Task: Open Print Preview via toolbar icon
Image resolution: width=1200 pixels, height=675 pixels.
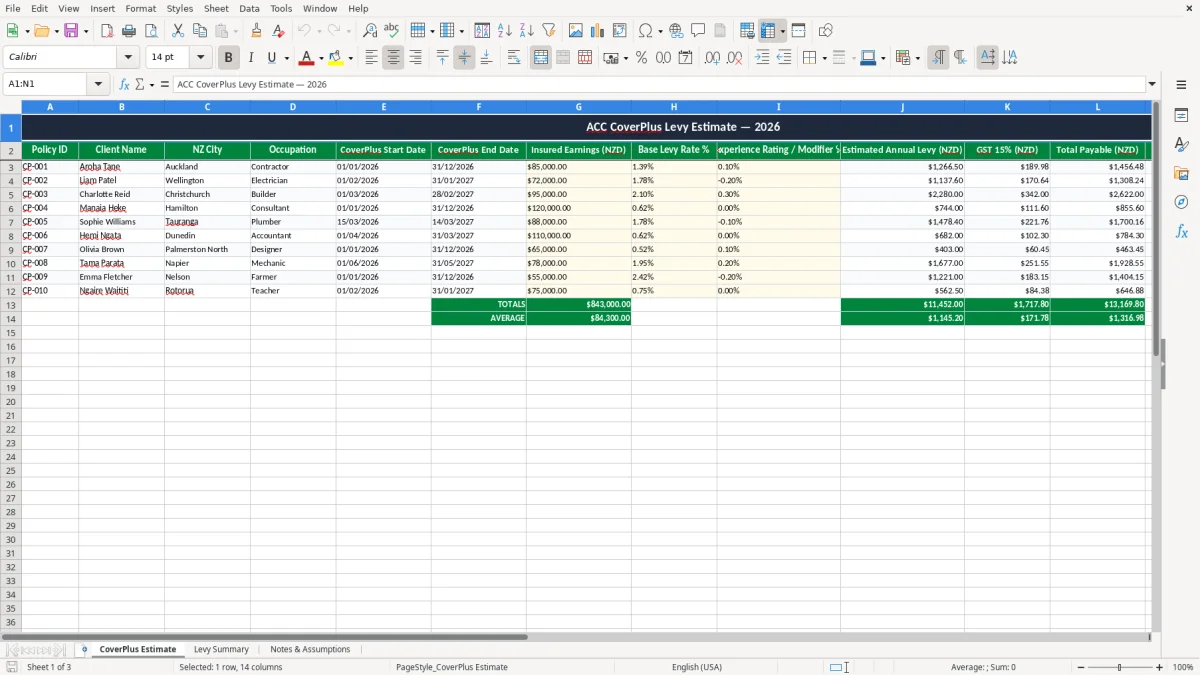Action: point(150,31)
